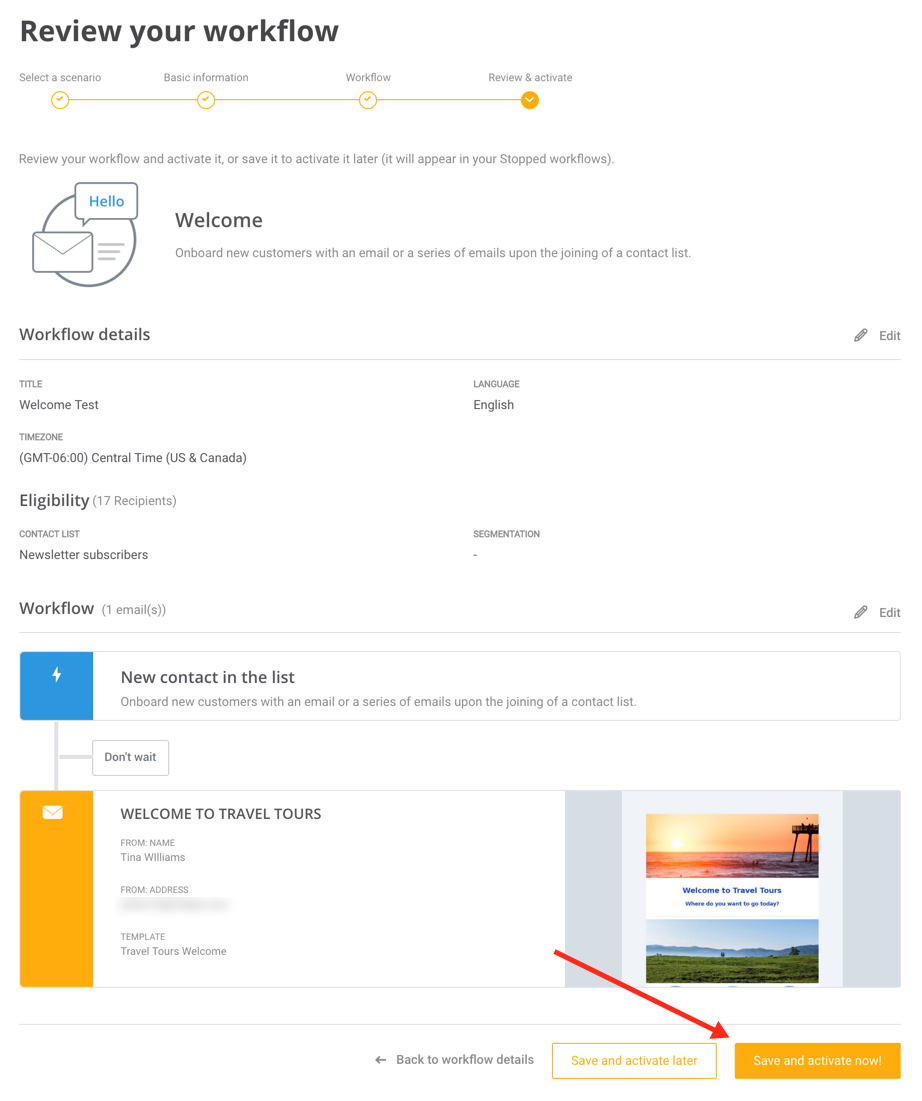Open the Travel Tours email template preview
The width and height of the screenshot is (922, 1101).
coord(732,889)
